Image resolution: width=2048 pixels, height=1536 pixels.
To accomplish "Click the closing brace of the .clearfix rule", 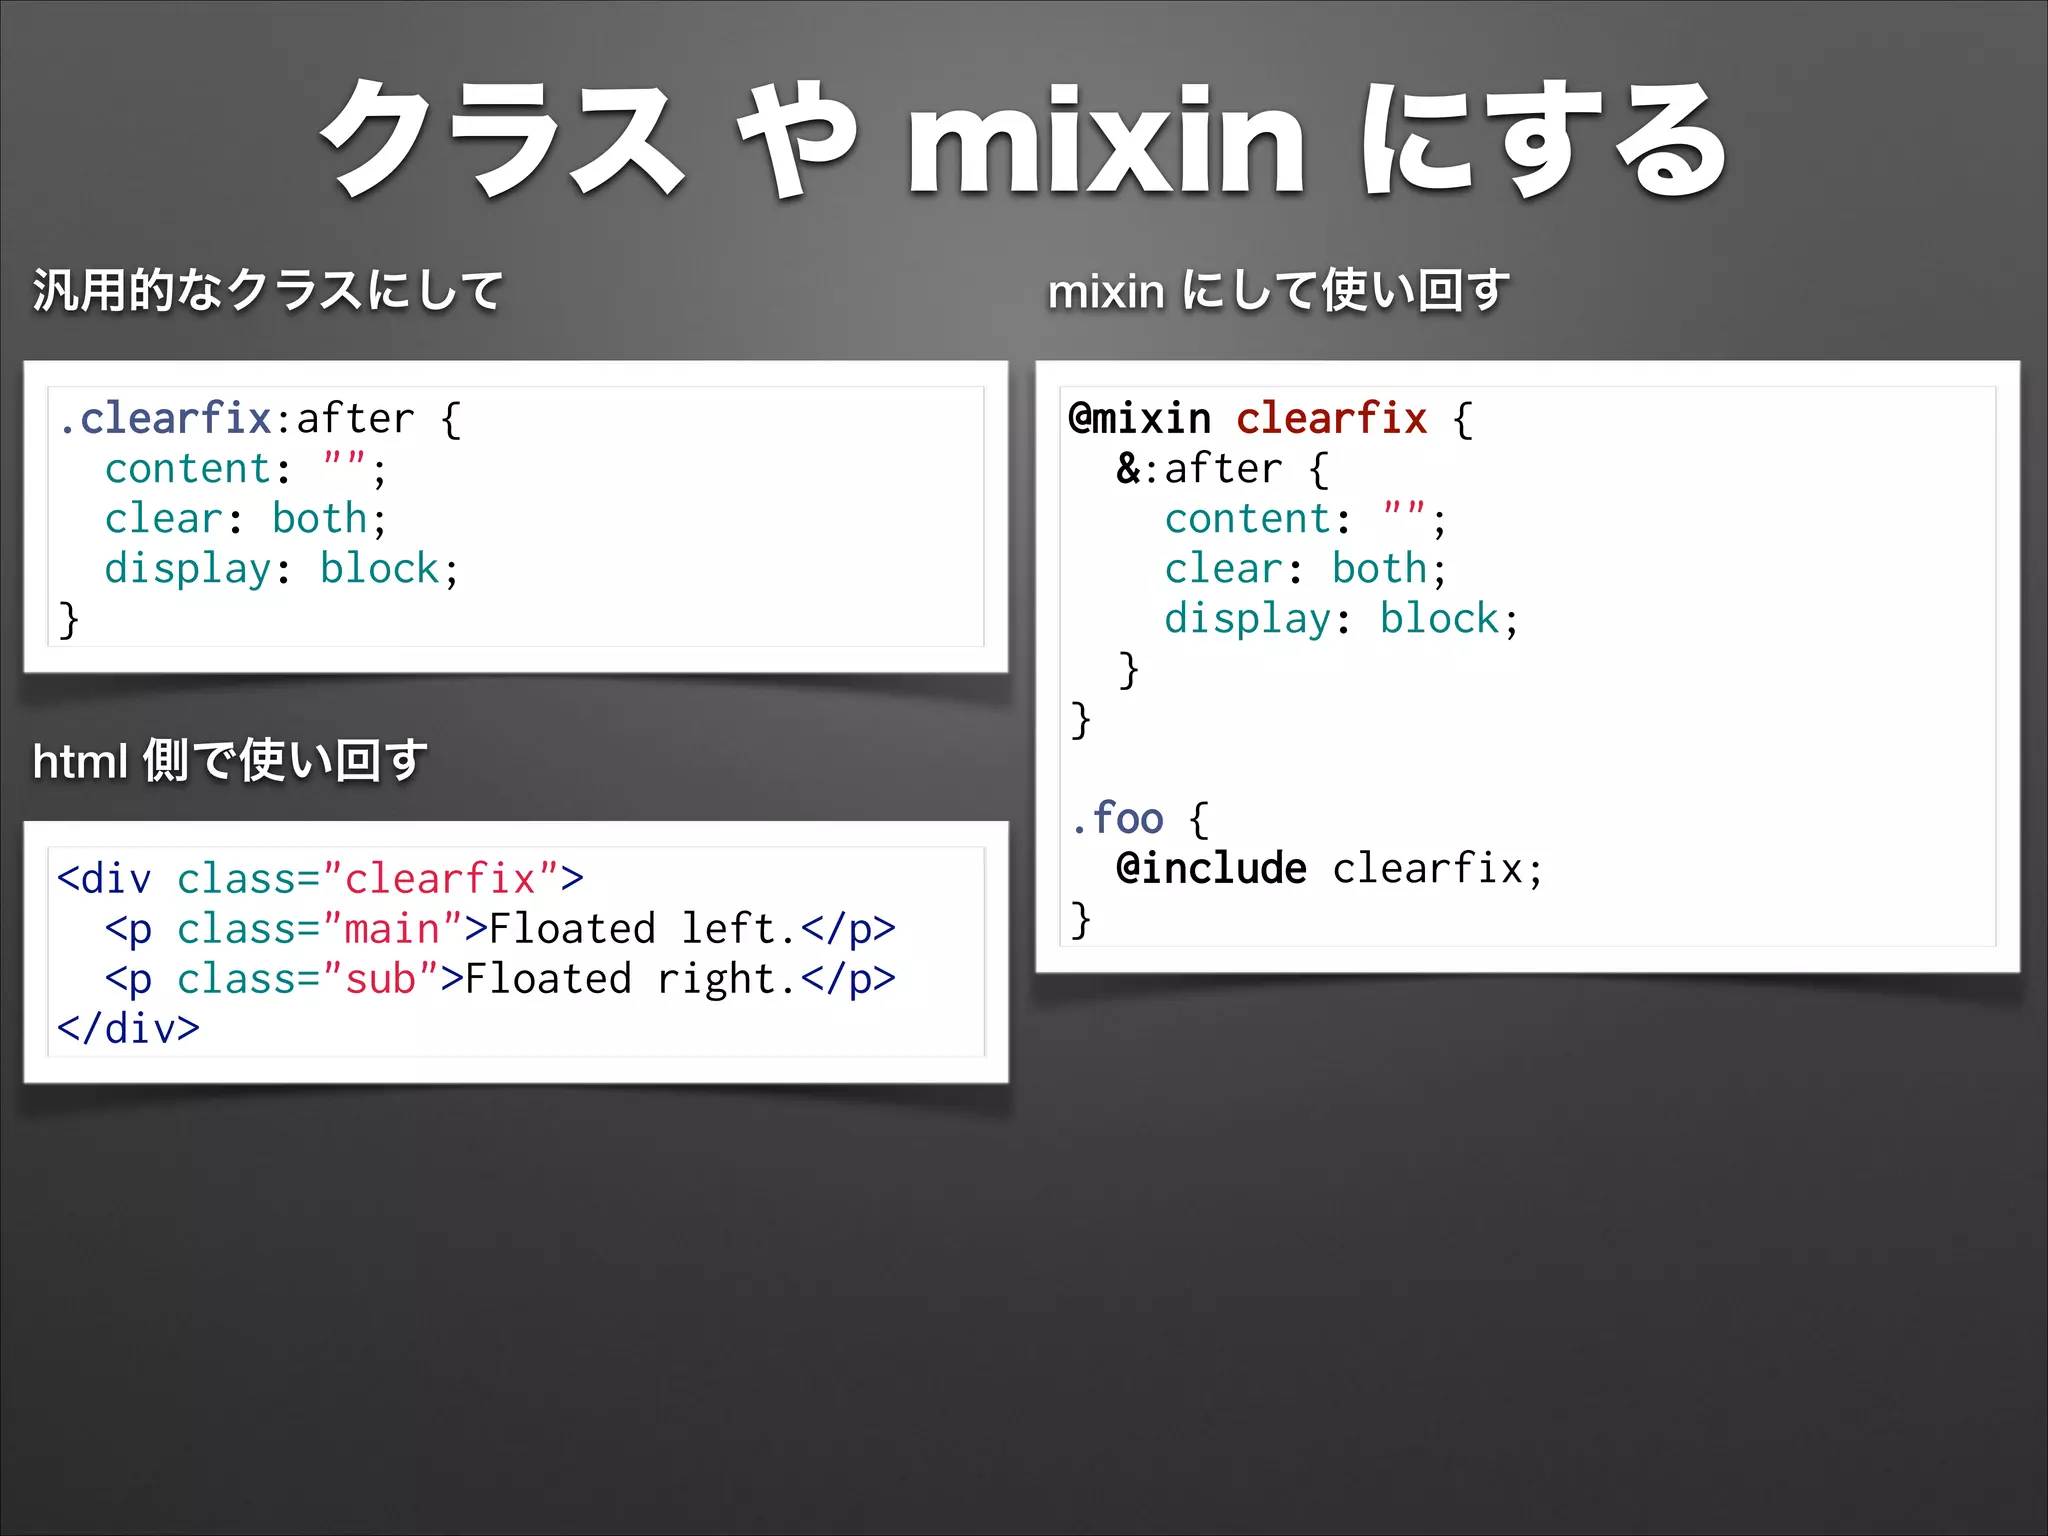I will click(69, 619).
